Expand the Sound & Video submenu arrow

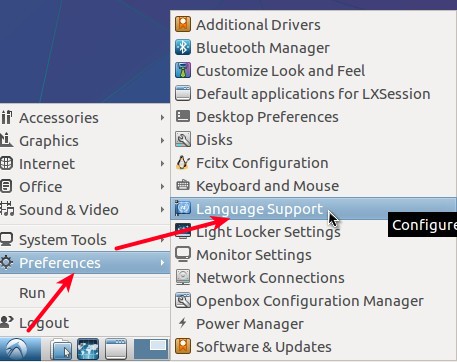(x=162, y=210)
